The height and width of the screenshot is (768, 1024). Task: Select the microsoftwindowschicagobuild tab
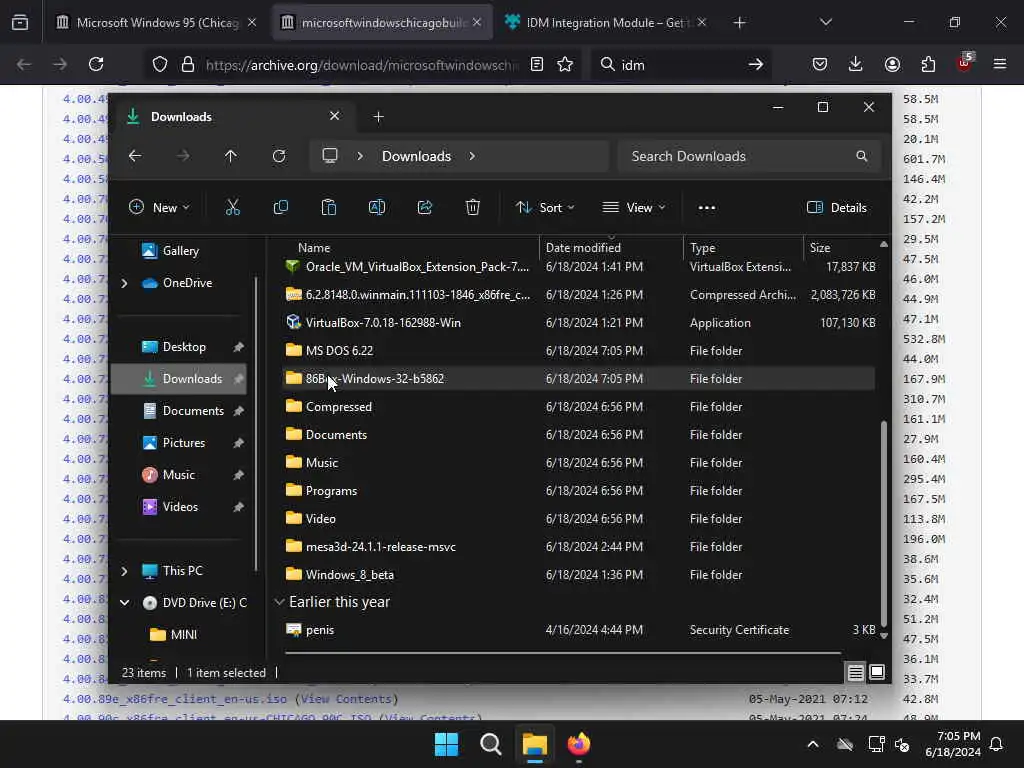coord(382,23)
